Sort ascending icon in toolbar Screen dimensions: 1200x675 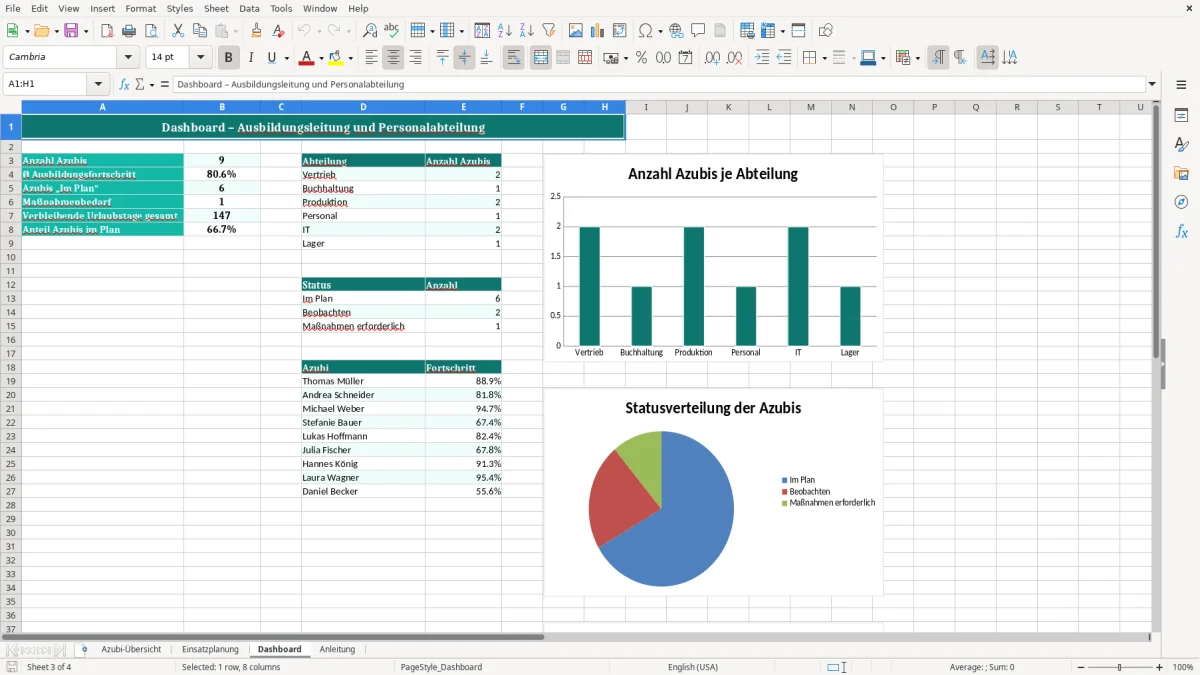[505, 31]
